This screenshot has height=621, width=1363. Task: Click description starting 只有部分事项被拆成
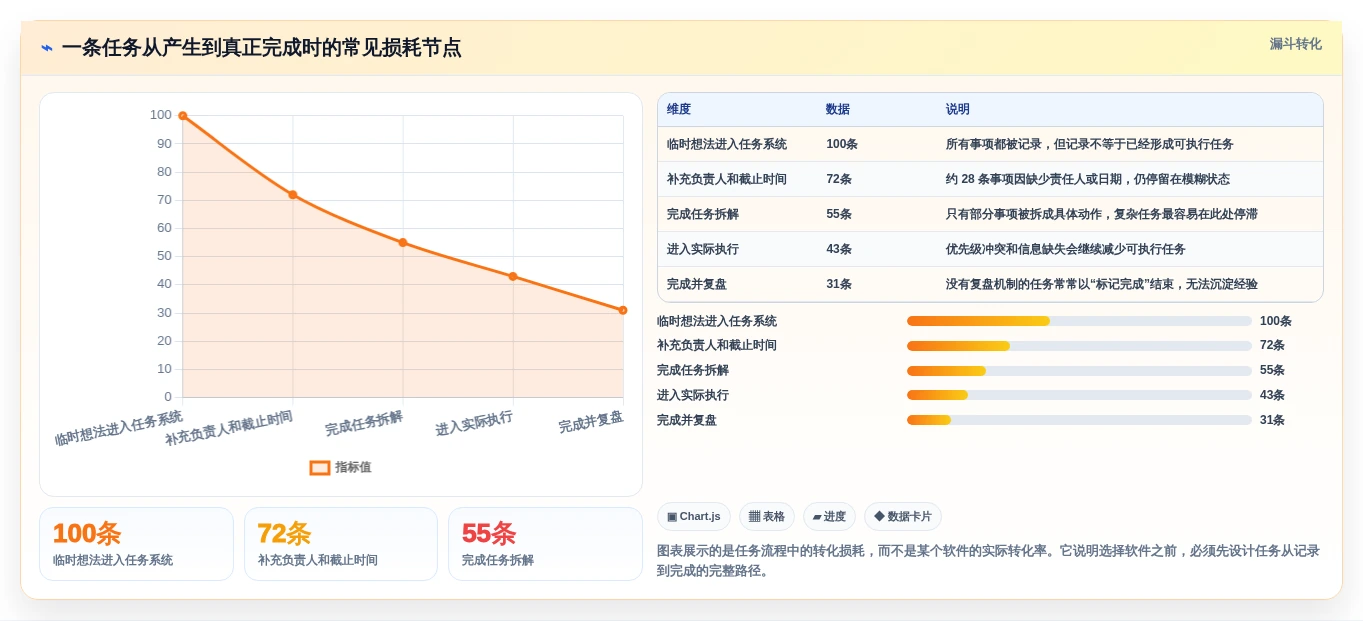1102,214
